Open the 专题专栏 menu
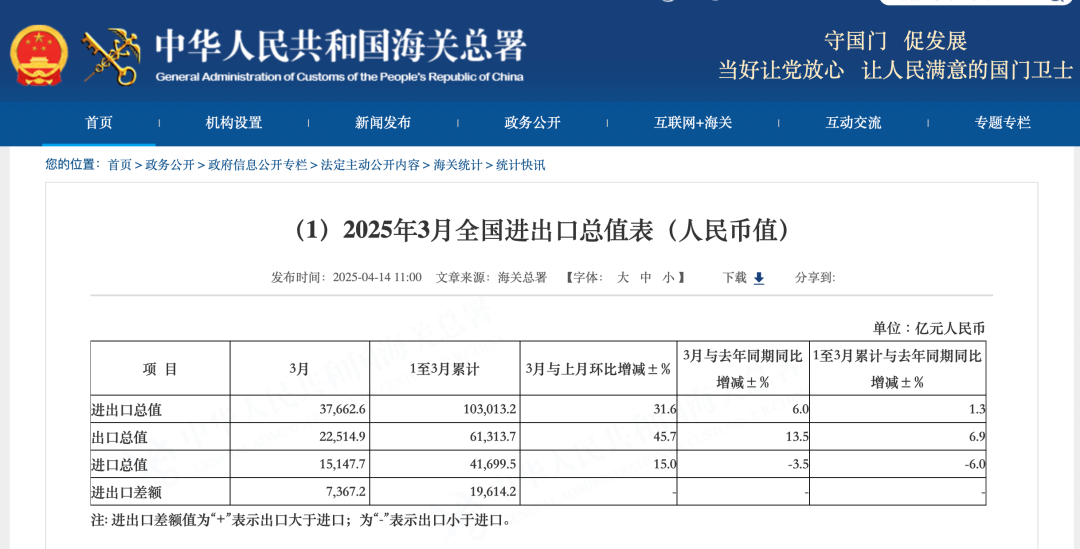The image size is (1080, 549). (x=1002, y=123)
